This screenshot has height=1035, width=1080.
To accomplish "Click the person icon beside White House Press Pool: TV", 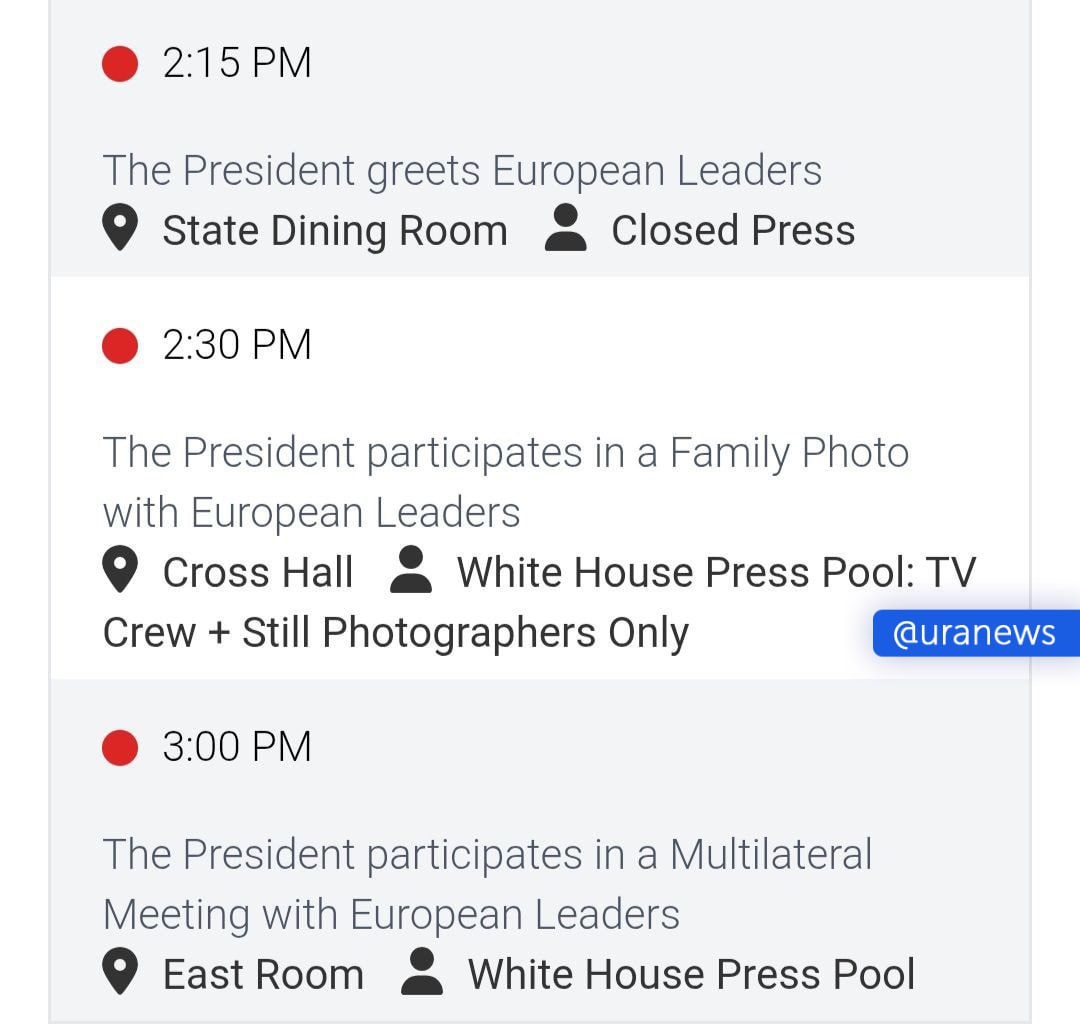I will tap(411, 569).
